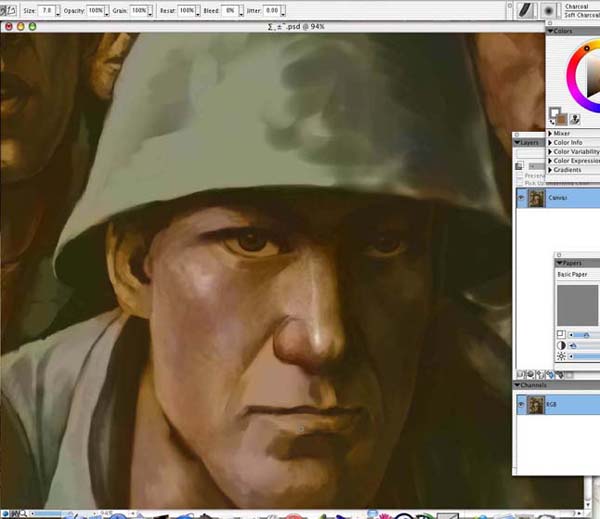600x519 pixels.
Task: Click the Canvas layer thumbnail
Action: click(x=536, y=198)
